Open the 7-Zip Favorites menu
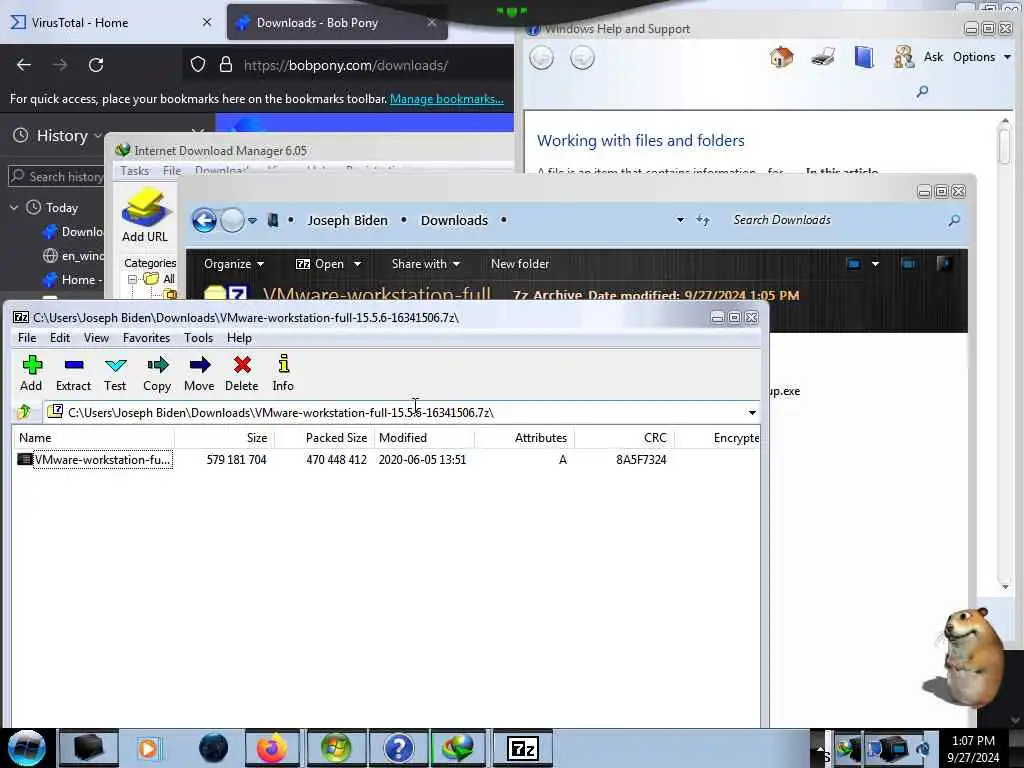This screenshot has width=1024, height=768. click(146, 338)
